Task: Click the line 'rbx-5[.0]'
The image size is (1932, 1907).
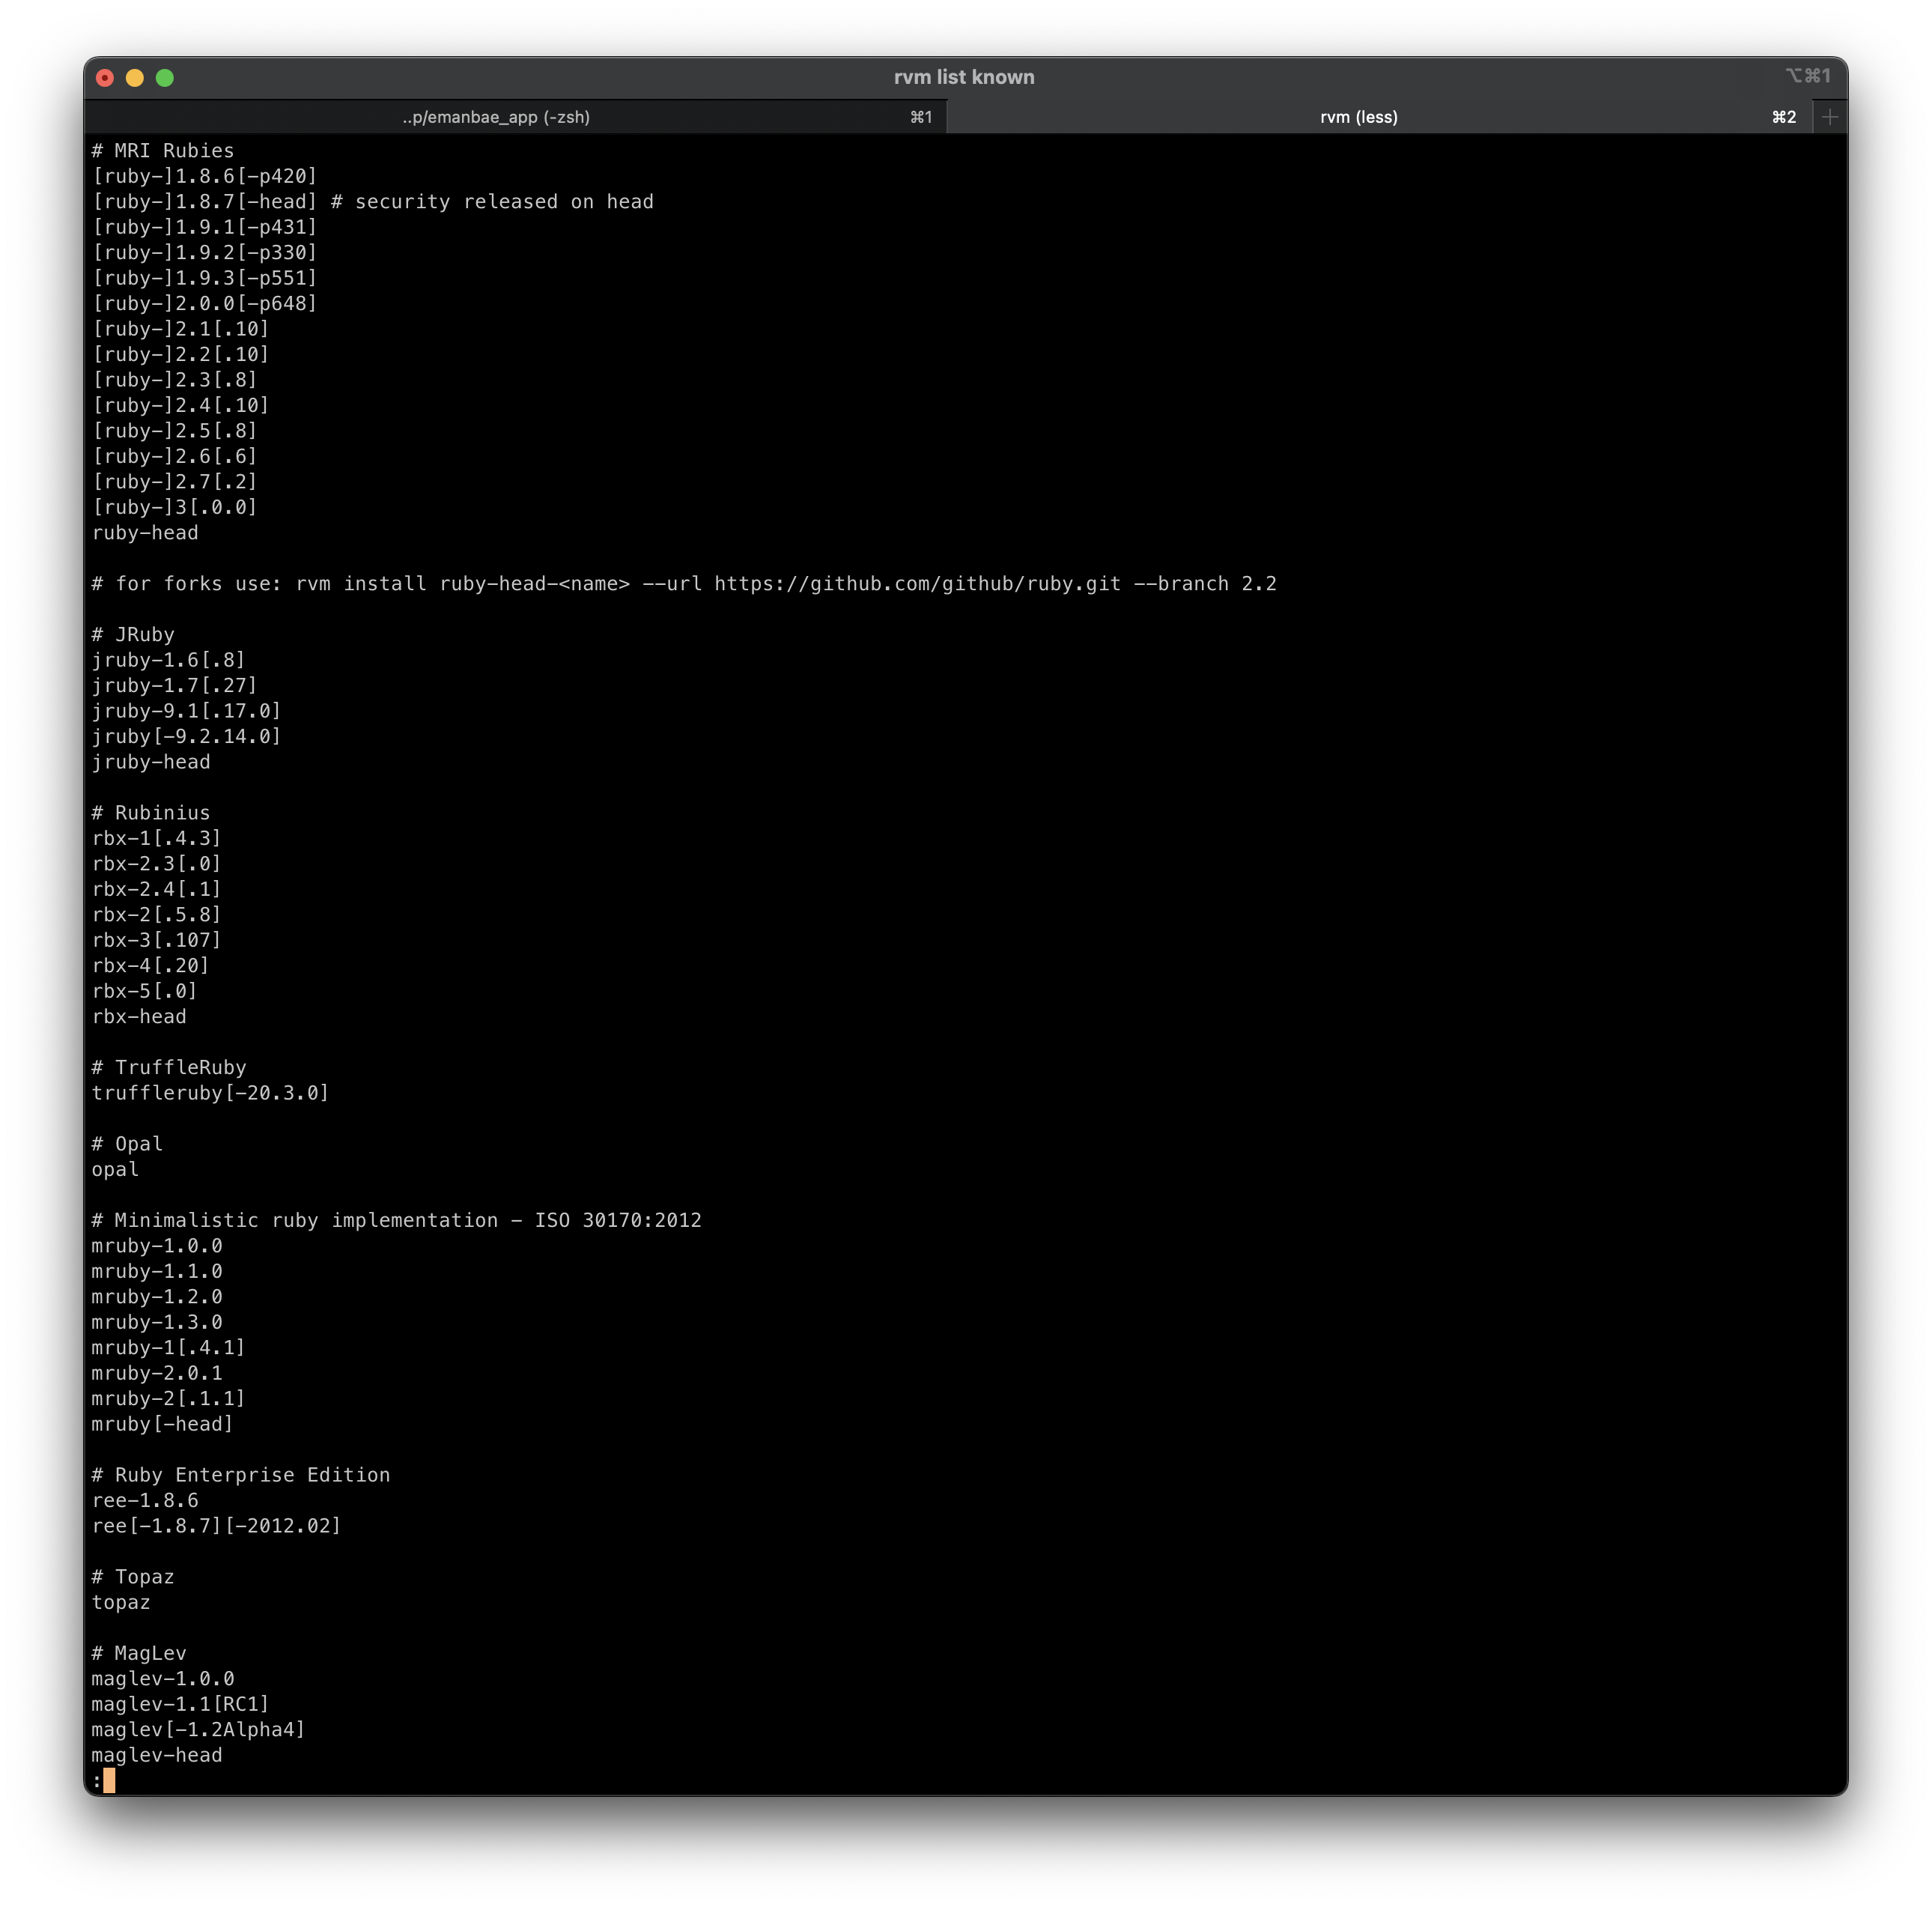Action: (x=145, y=992)
